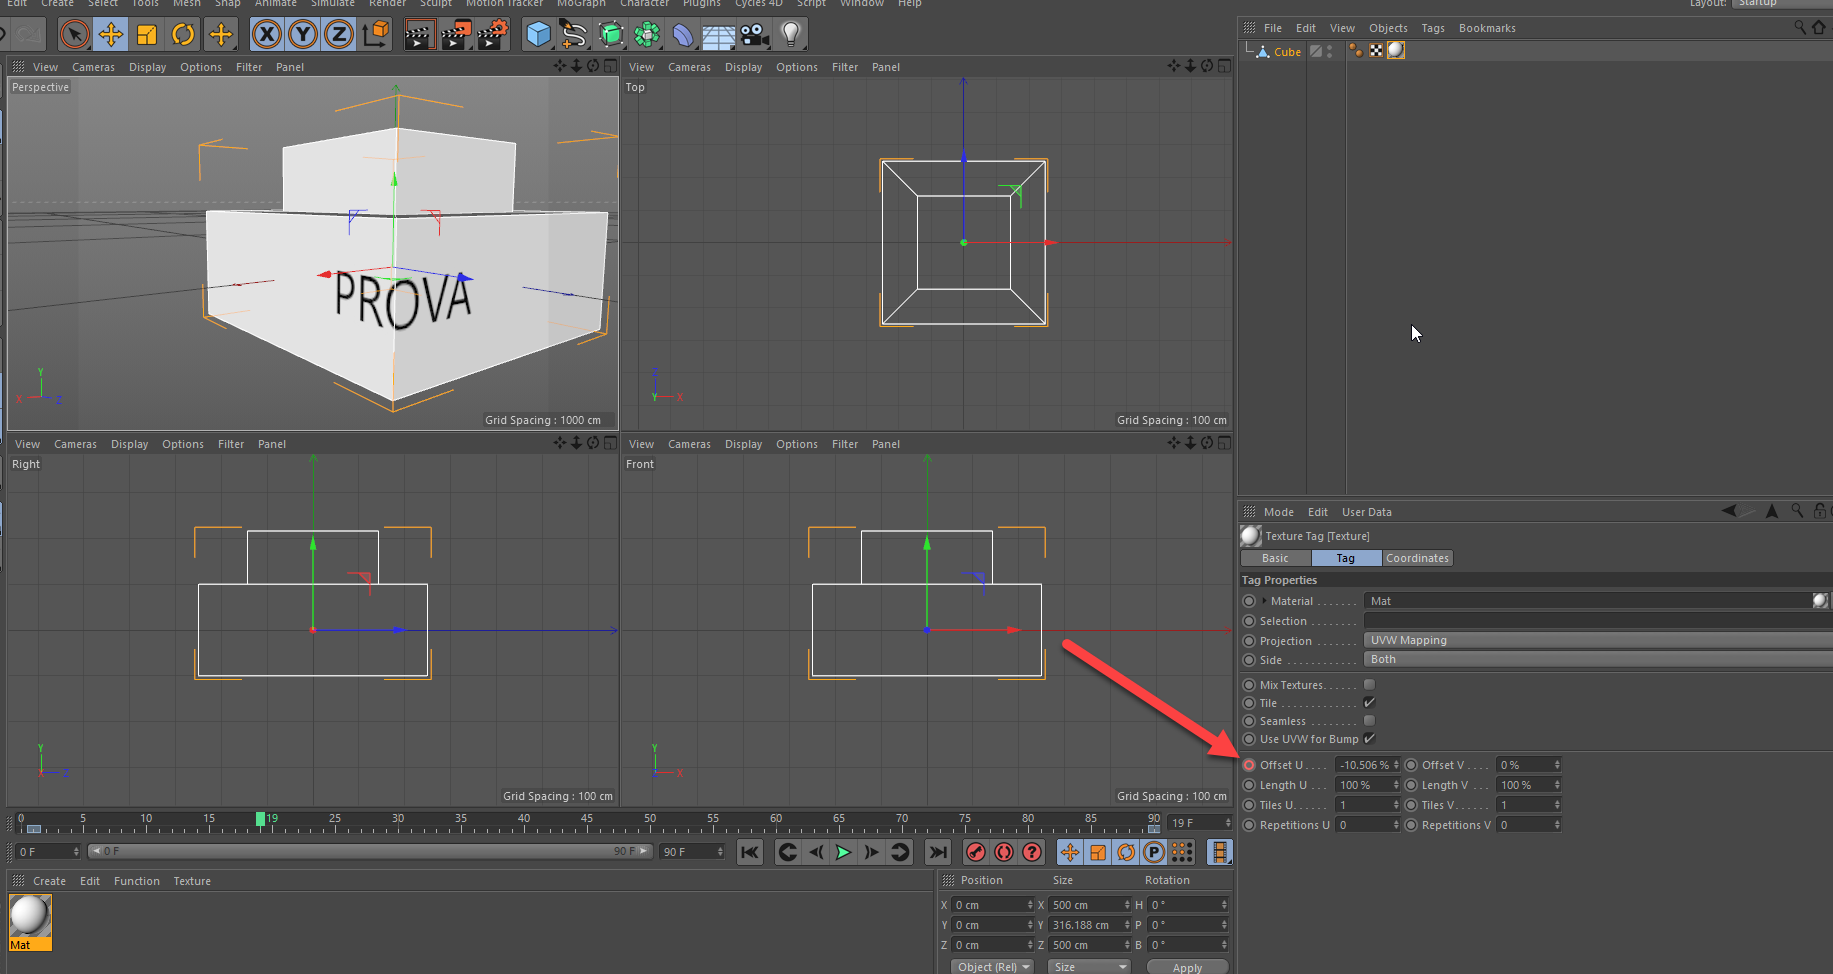
Task: Select the Live Selection tool
Action: point(75,35)
